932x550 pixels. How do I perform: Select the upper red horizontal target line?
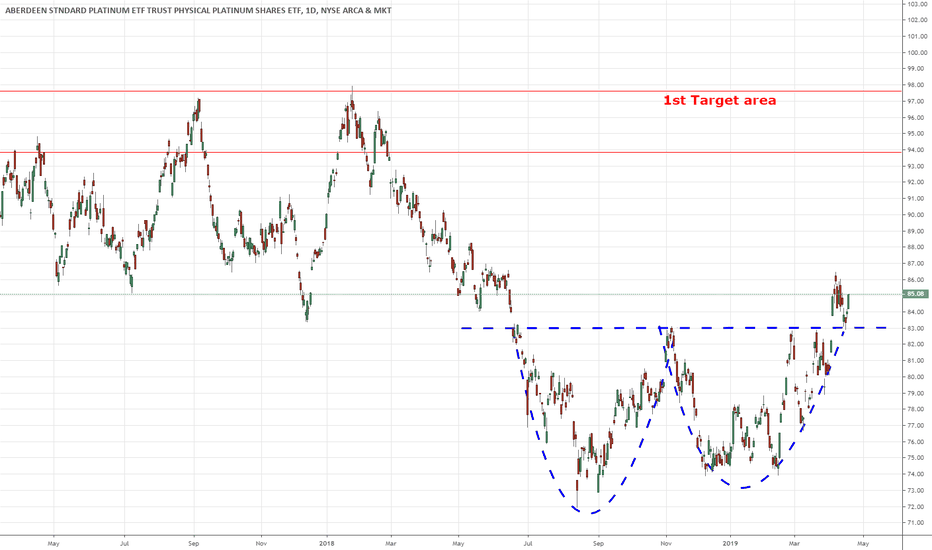tap(451, 91)
